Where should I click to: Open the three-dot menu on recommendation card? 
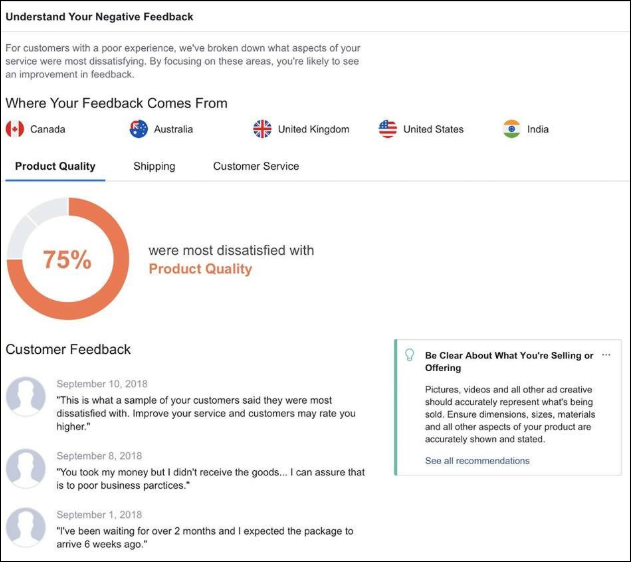(x=606, y=355)
